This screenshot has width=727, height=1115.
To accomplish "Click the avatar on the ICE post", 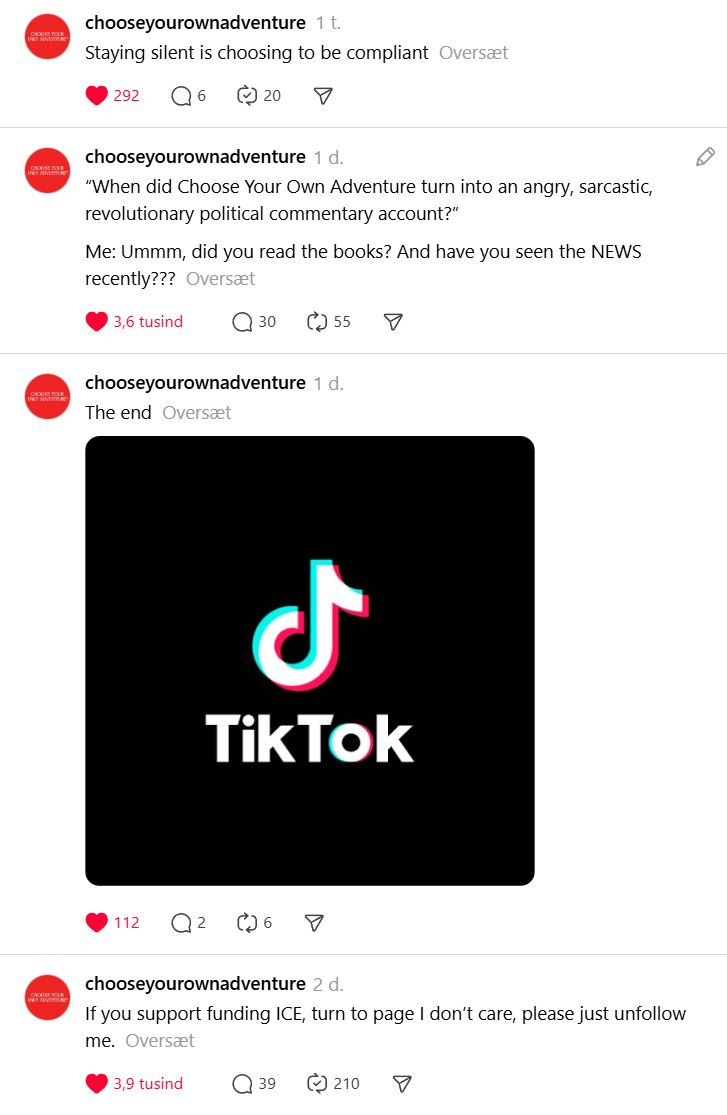I will click(x=47, y=997).
